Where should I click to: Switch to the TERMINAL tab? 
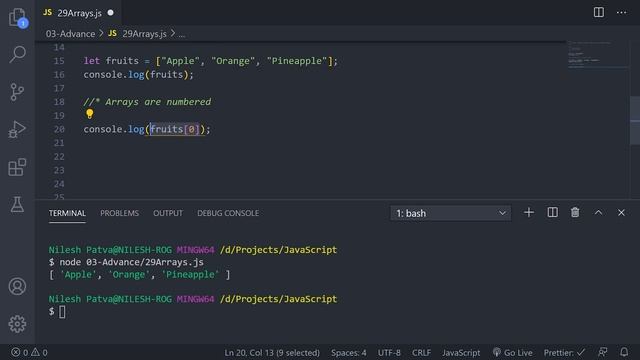pyautogui.click(x=67, y=213)
